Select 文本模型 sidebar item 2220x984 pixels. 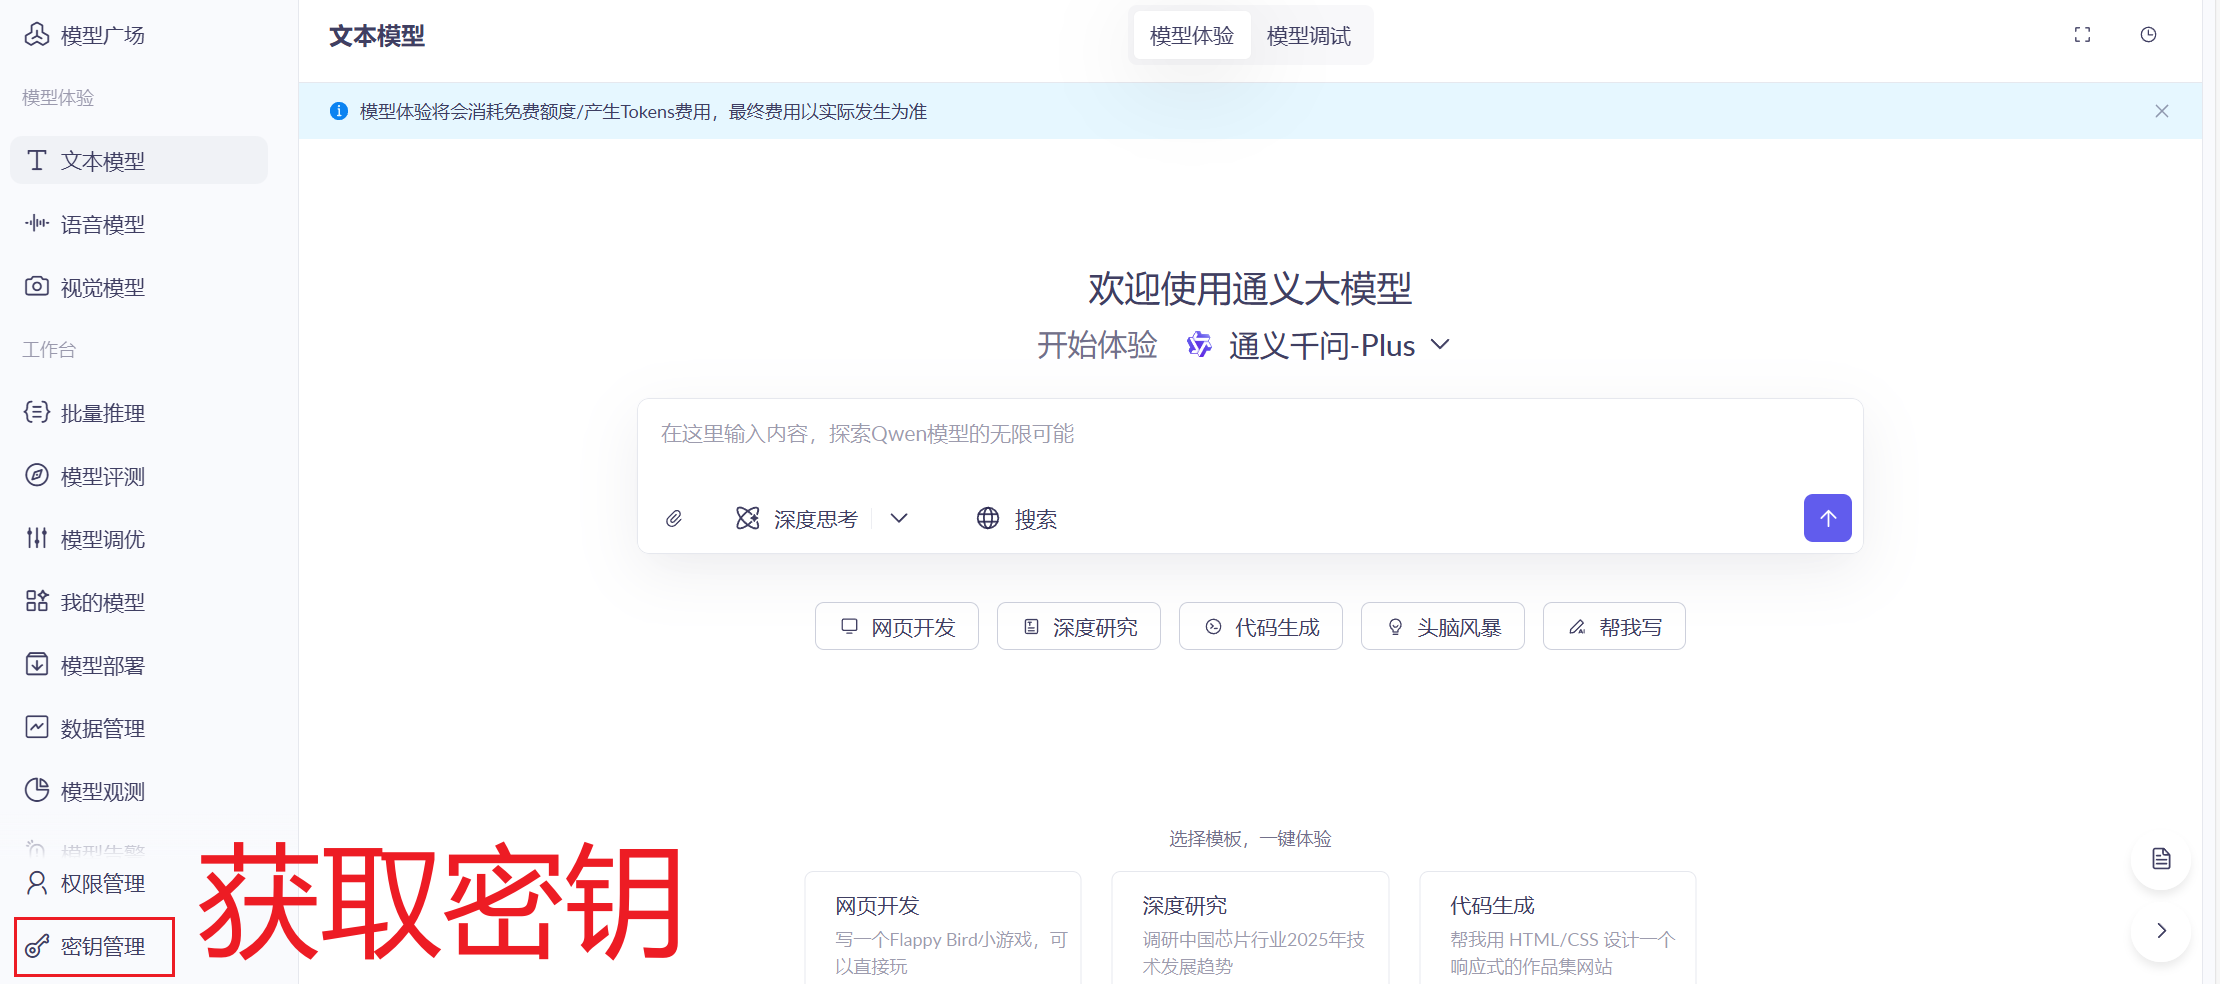[139, 161]
